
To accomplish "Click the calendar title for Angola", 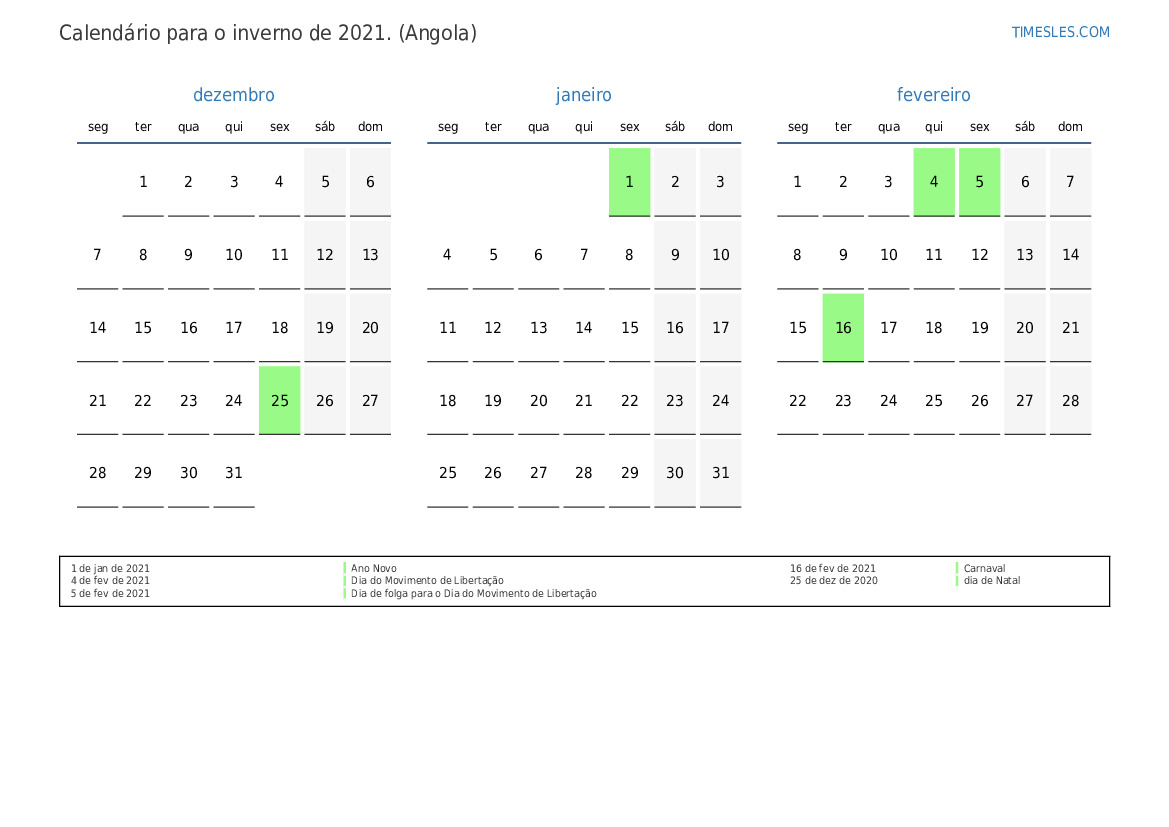I will coord(268,33).
